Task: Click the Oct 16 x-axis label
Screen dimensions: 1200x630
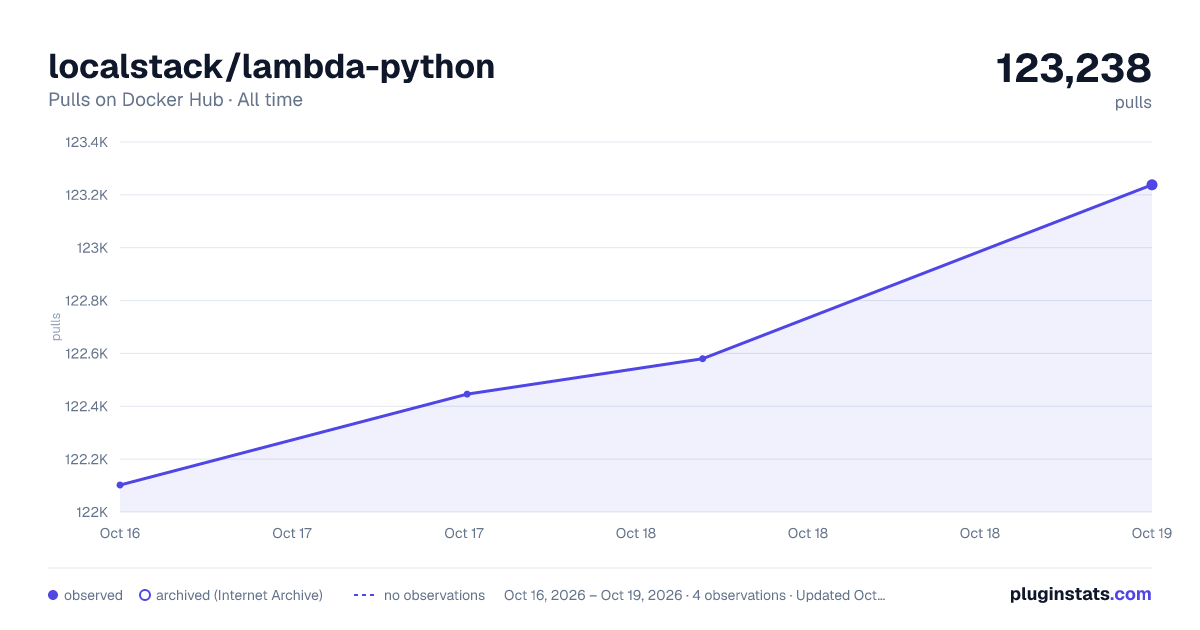Action: 120,533
